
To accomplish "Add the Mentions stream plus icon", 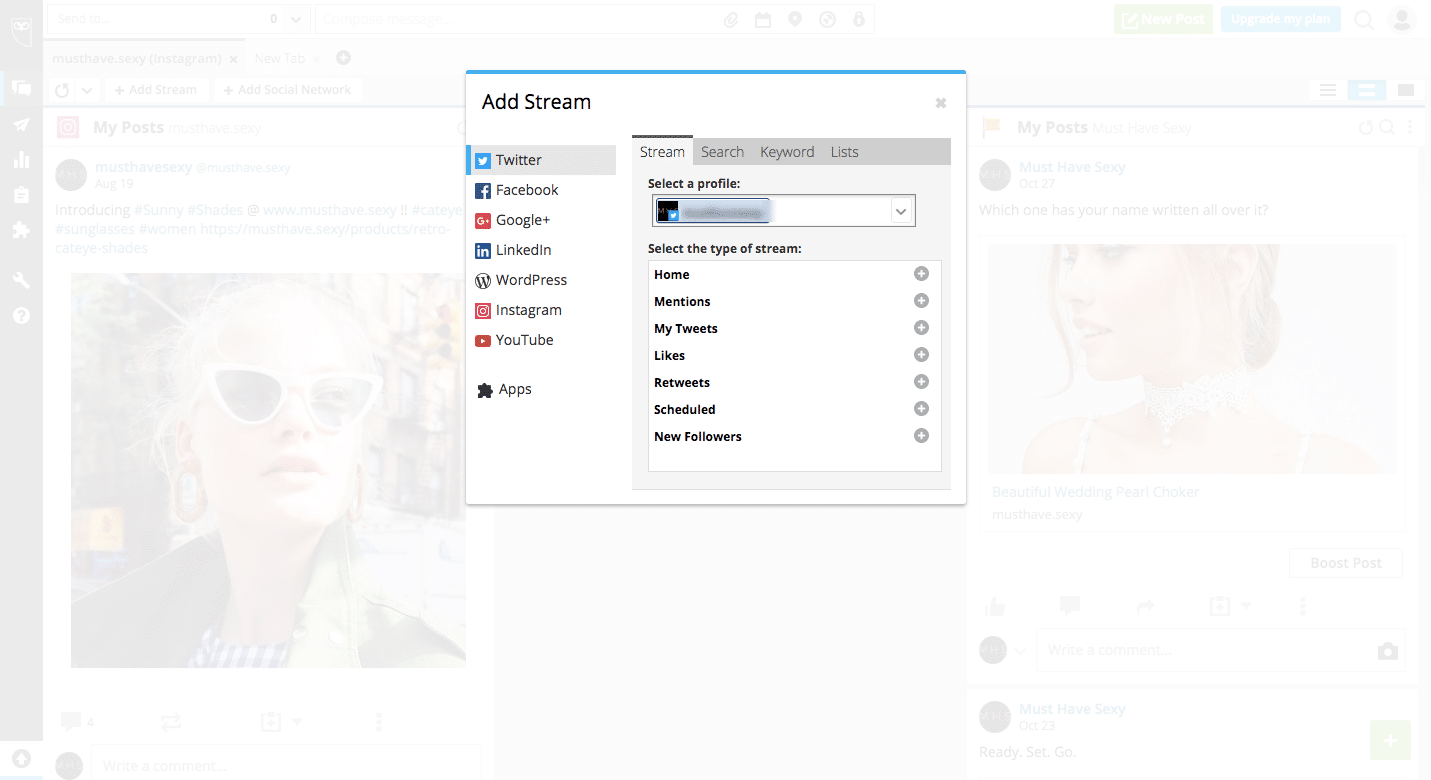I will click(922, 301).
